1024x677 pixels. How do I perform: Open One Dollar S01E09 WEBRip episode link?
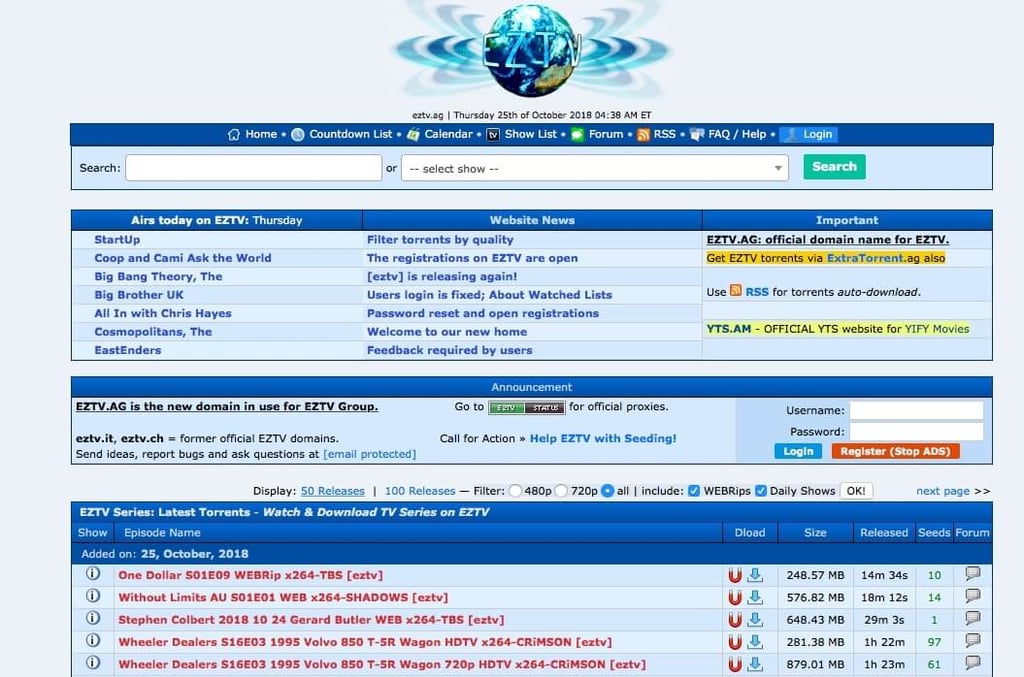click(251, 575)
